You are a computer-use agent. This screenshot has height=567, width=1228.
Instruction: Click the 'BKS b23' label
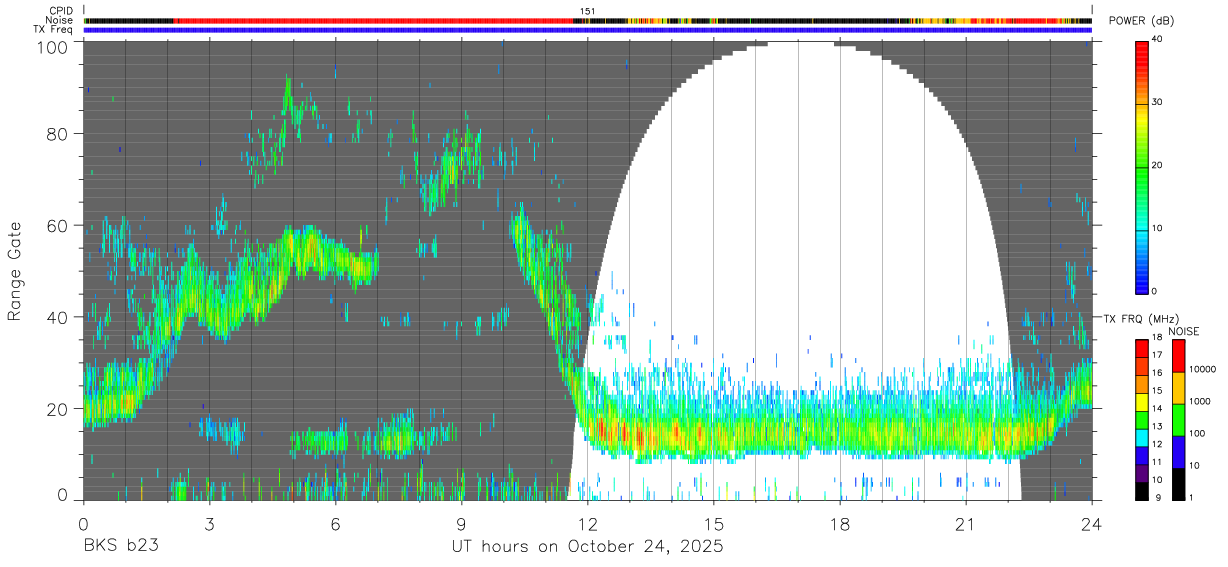119,546
